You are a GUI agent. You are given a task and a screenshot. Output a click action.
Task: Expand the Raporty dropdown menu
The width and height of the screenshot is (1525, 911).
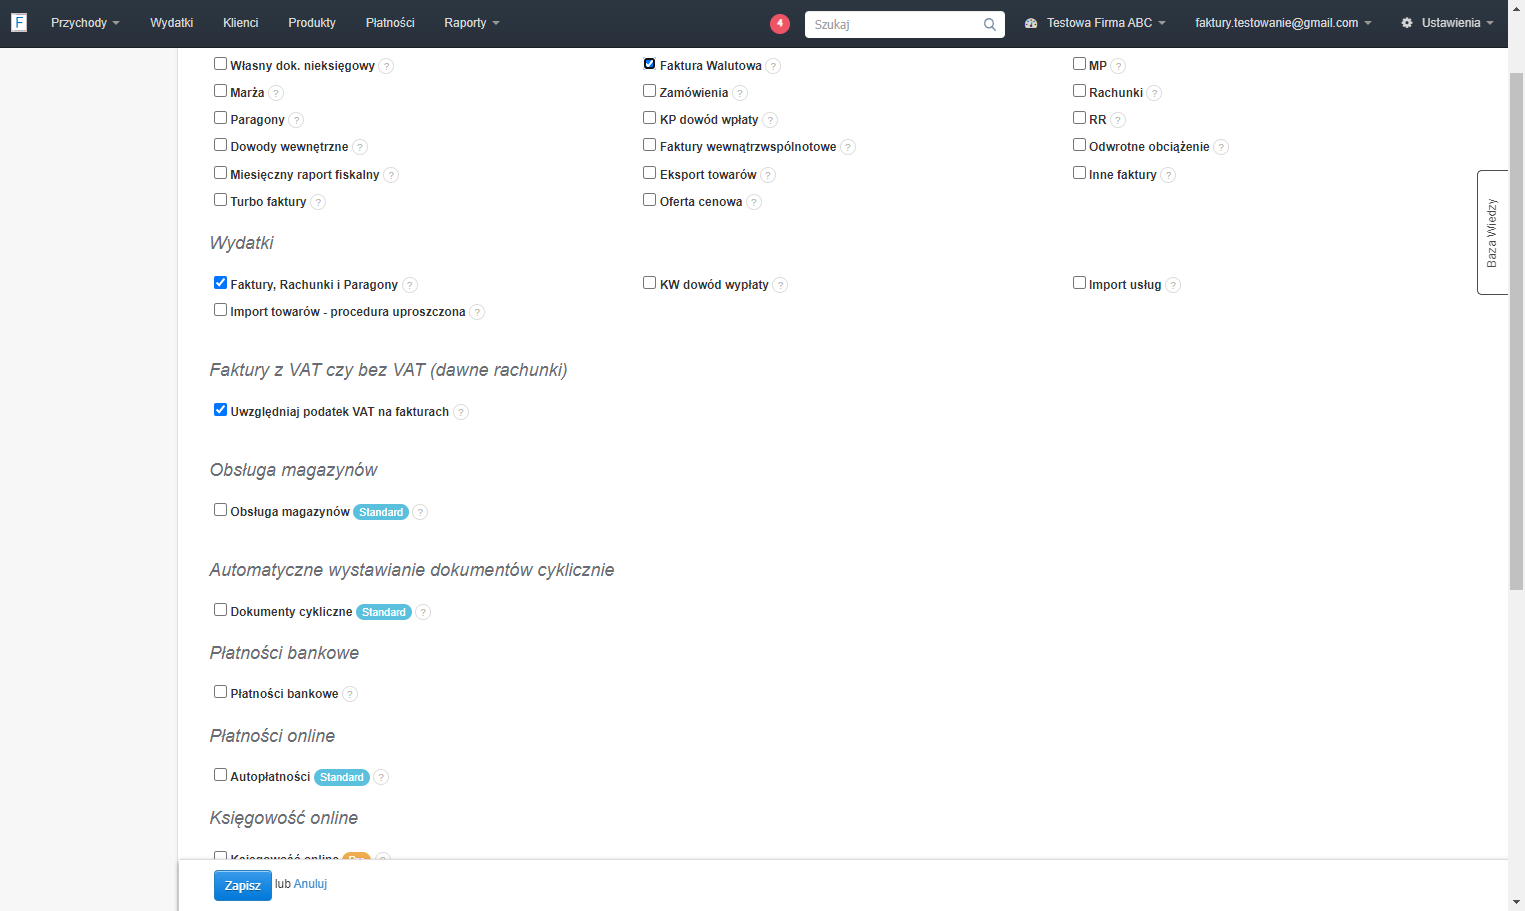coord(471,23)
